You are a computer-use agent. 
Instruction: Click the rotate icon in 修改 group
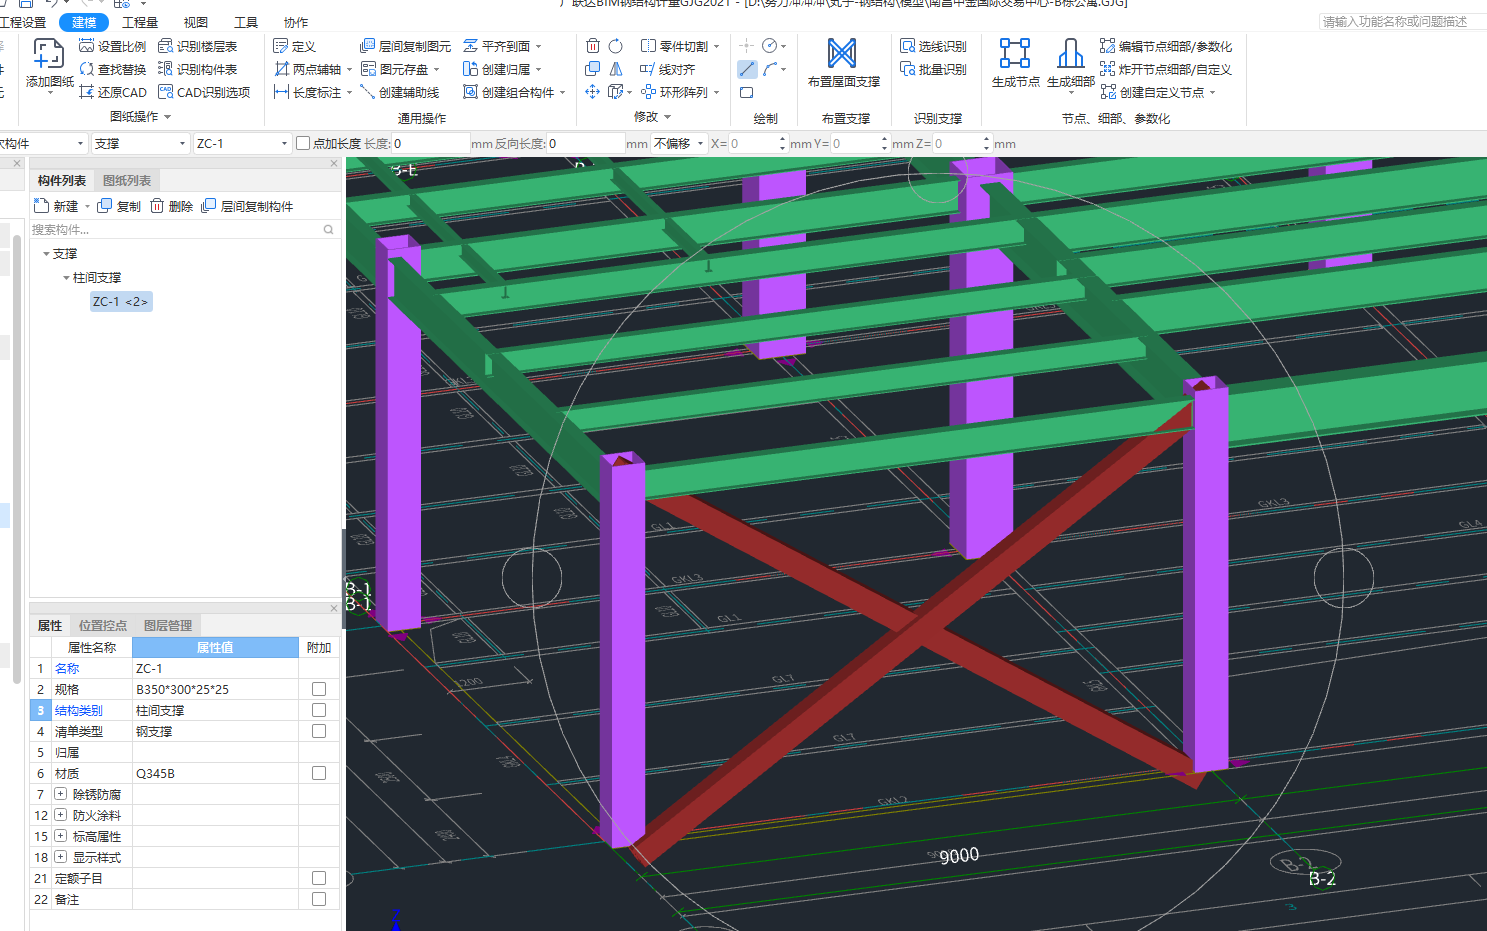616,46
